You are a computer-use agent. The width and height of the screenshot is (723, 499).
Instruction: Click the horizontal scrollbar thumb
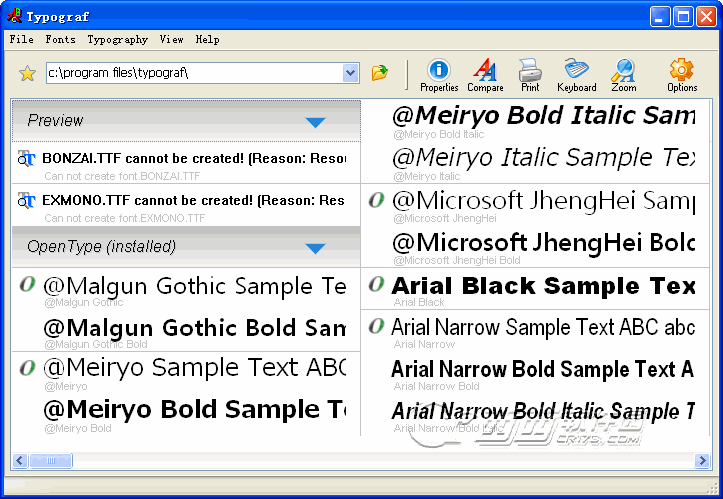click(x=51, y=460)
